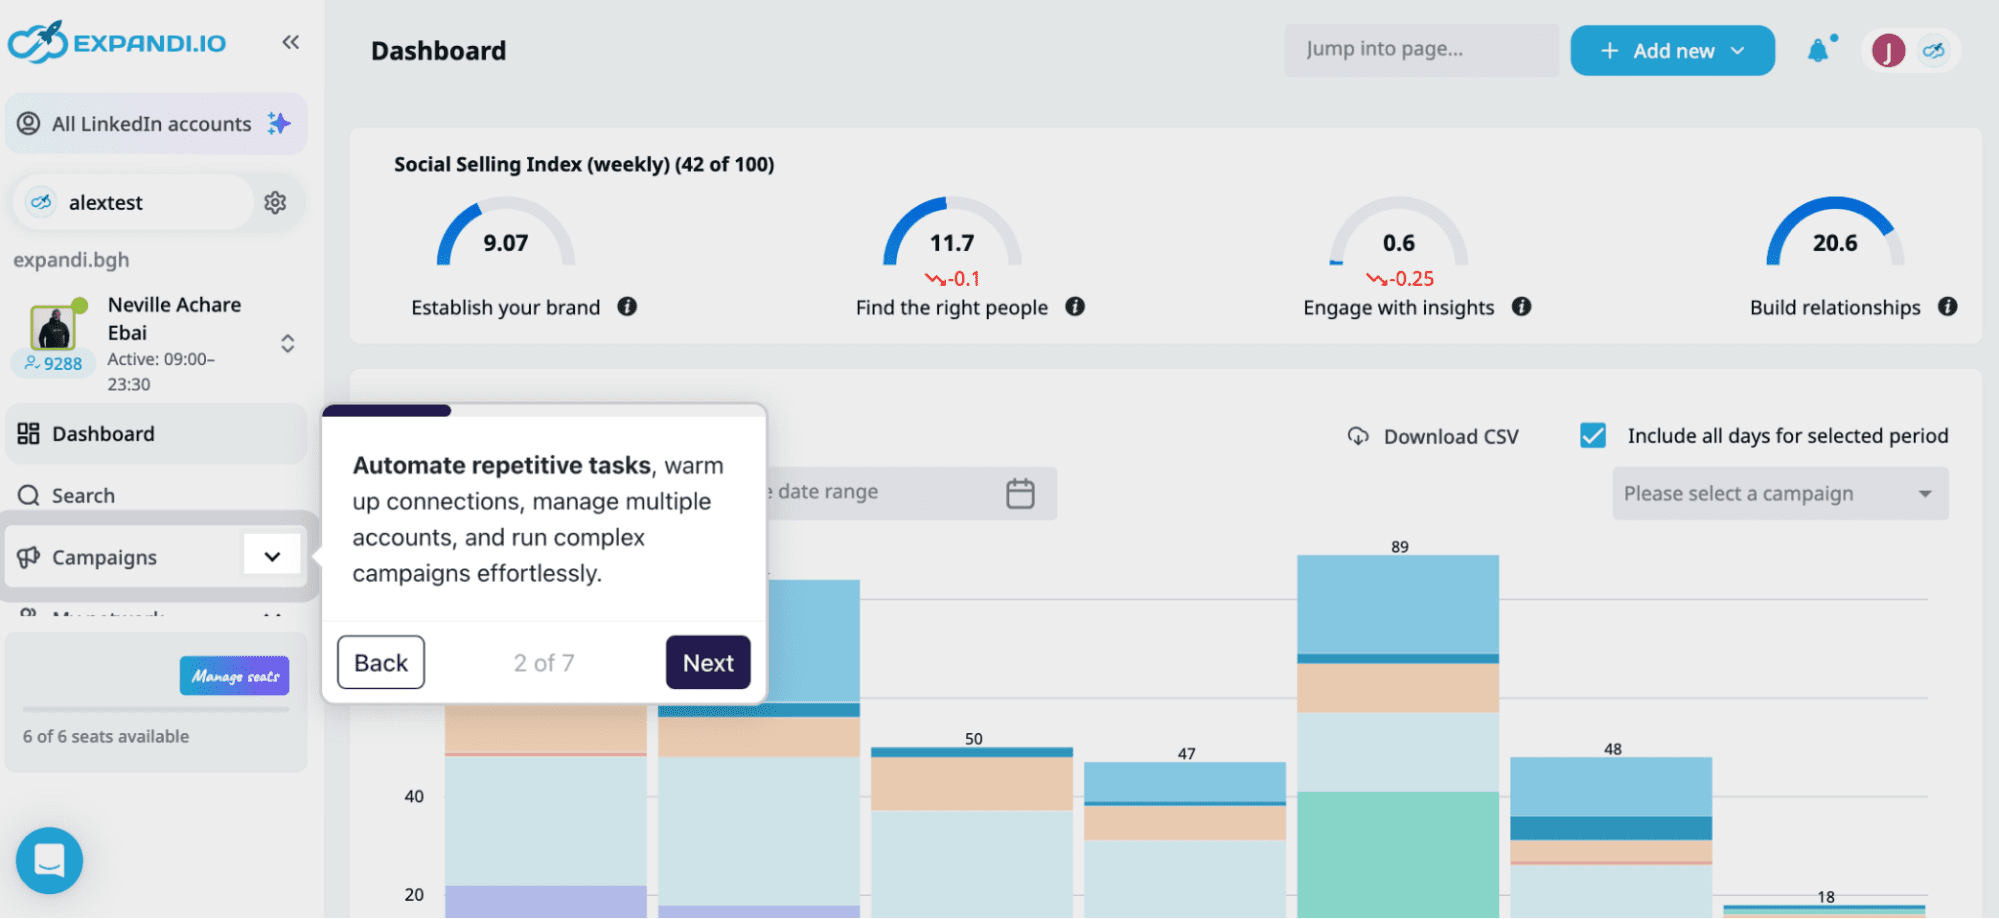
Task: Click the sparkle icon beside All LinkedIn accounts
Action: pos(278,124)
